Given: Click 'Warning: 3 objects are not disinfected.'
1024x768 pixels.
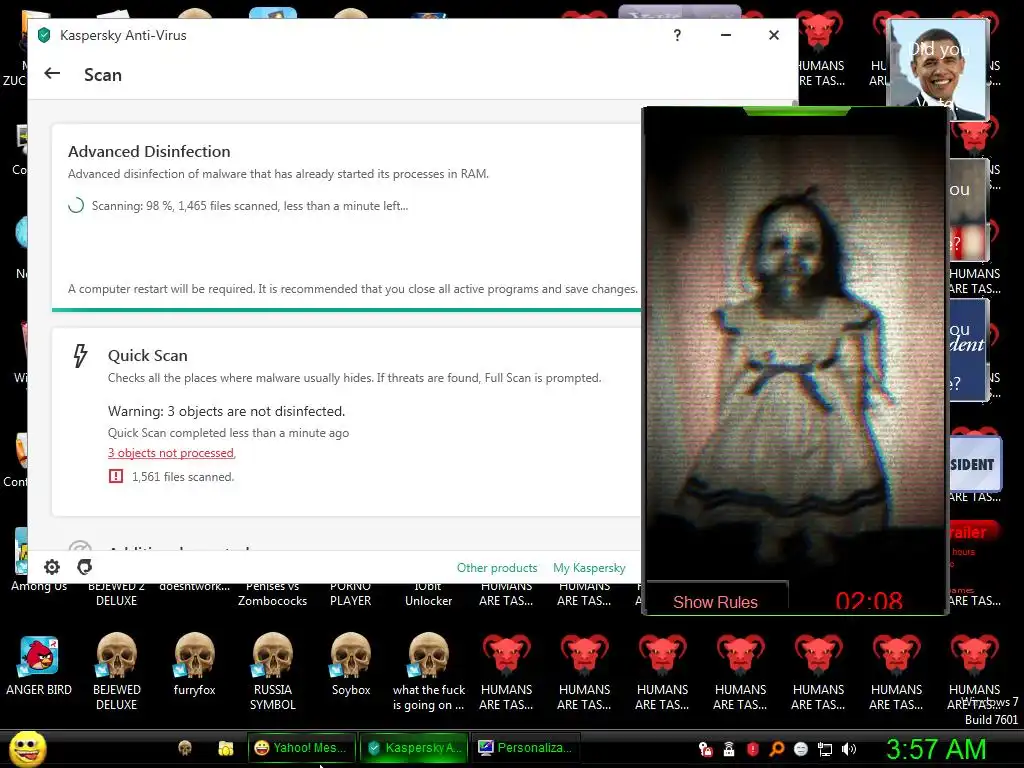Looking at the screenshot, I should click(227, 411).
